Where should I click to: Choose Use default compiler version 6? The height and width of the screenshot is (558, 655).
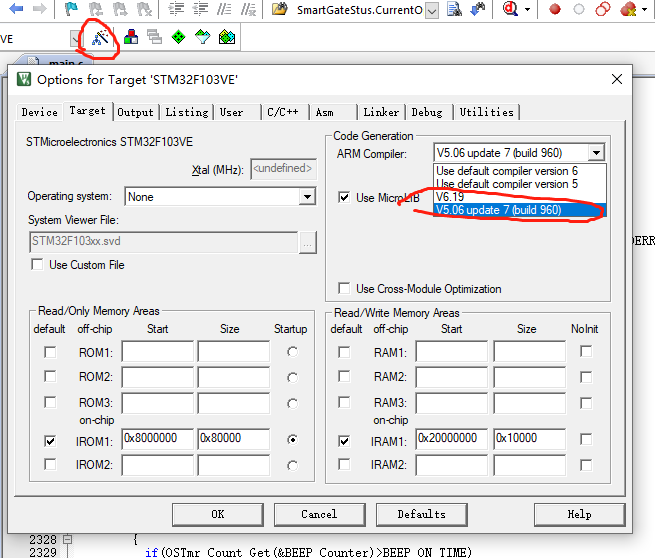tap(520, 171)
